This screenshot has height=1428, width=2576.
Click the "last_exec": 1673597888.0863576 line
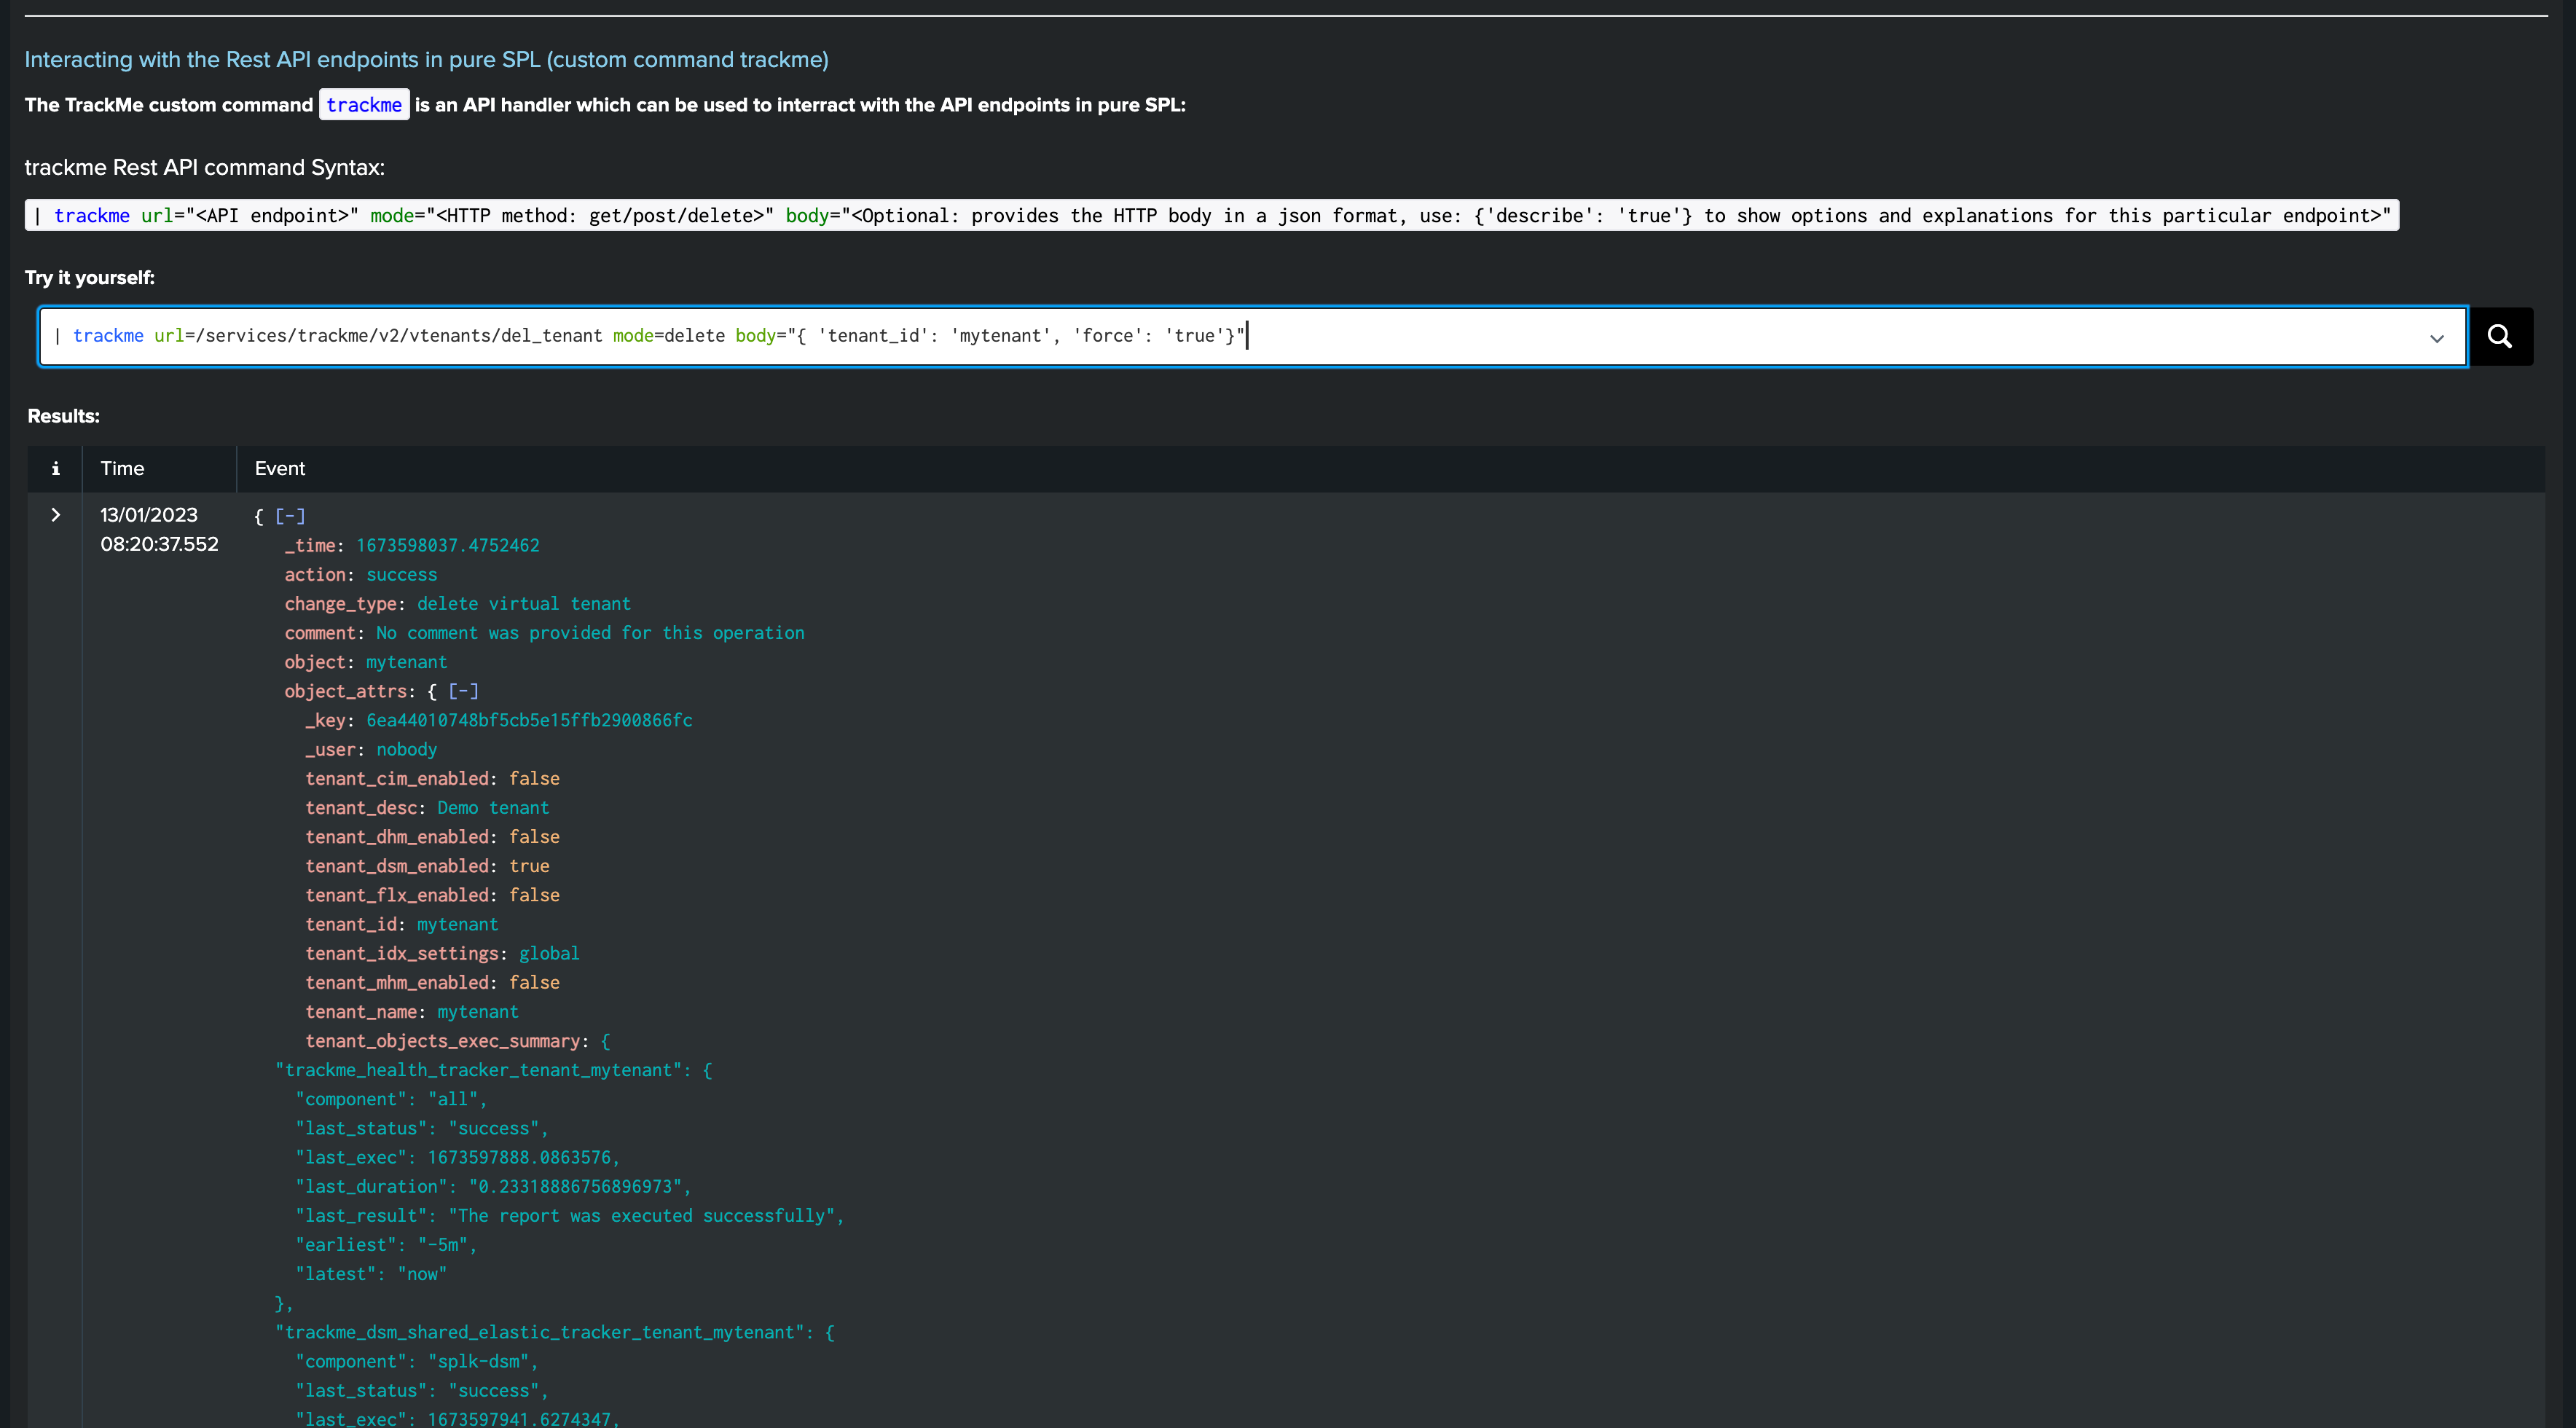[x=458, y=1157]
